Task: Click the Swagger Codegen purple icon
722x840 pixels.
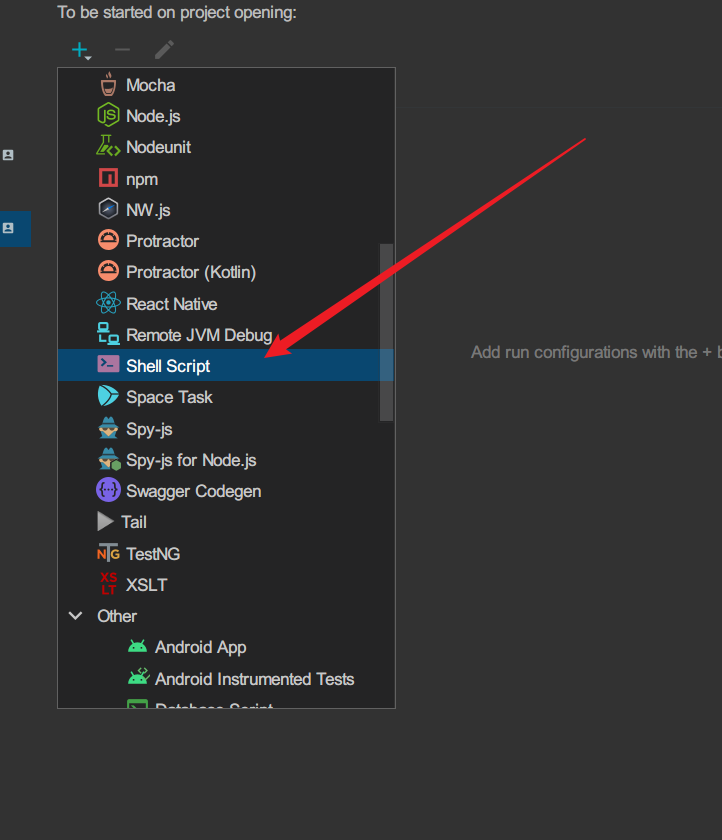Action: [x=108, y=491]
